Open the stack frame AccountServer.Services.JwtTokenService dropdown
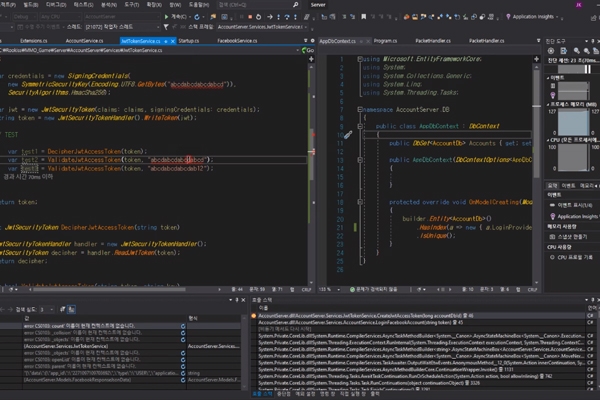This screenshot has width=600, height=400. point(262,27)
